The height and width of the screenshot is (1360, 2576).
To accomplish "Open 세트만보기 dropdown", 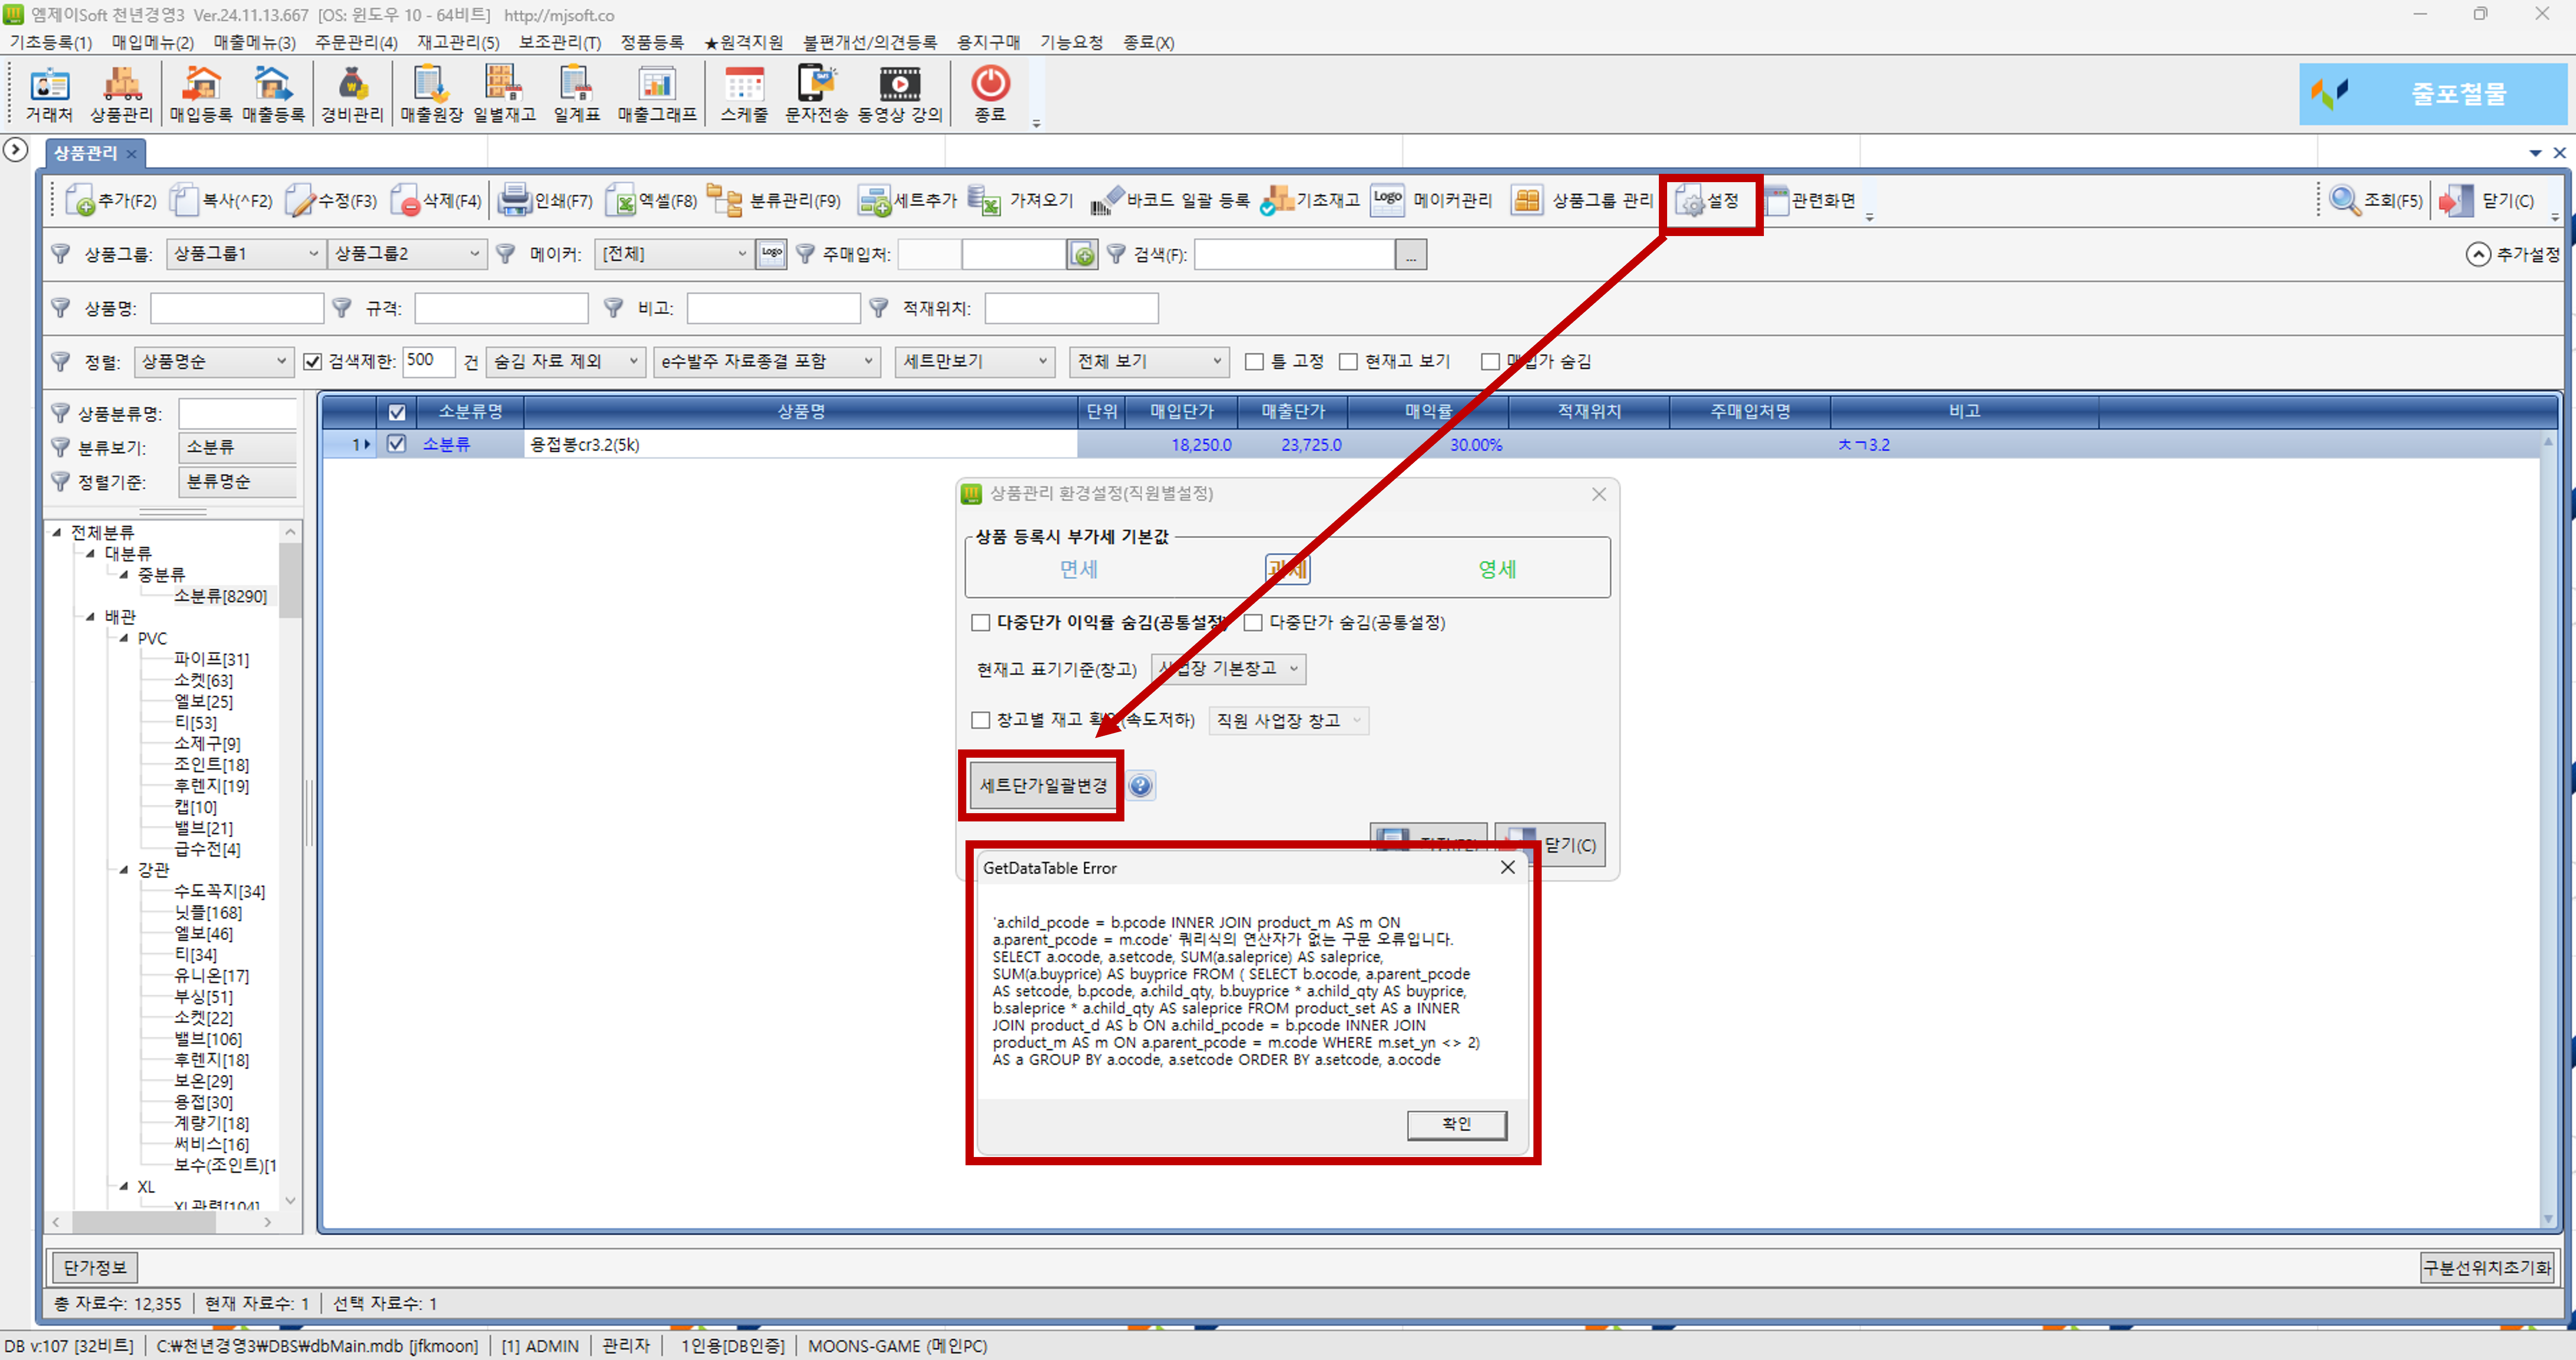I will 975,362.
